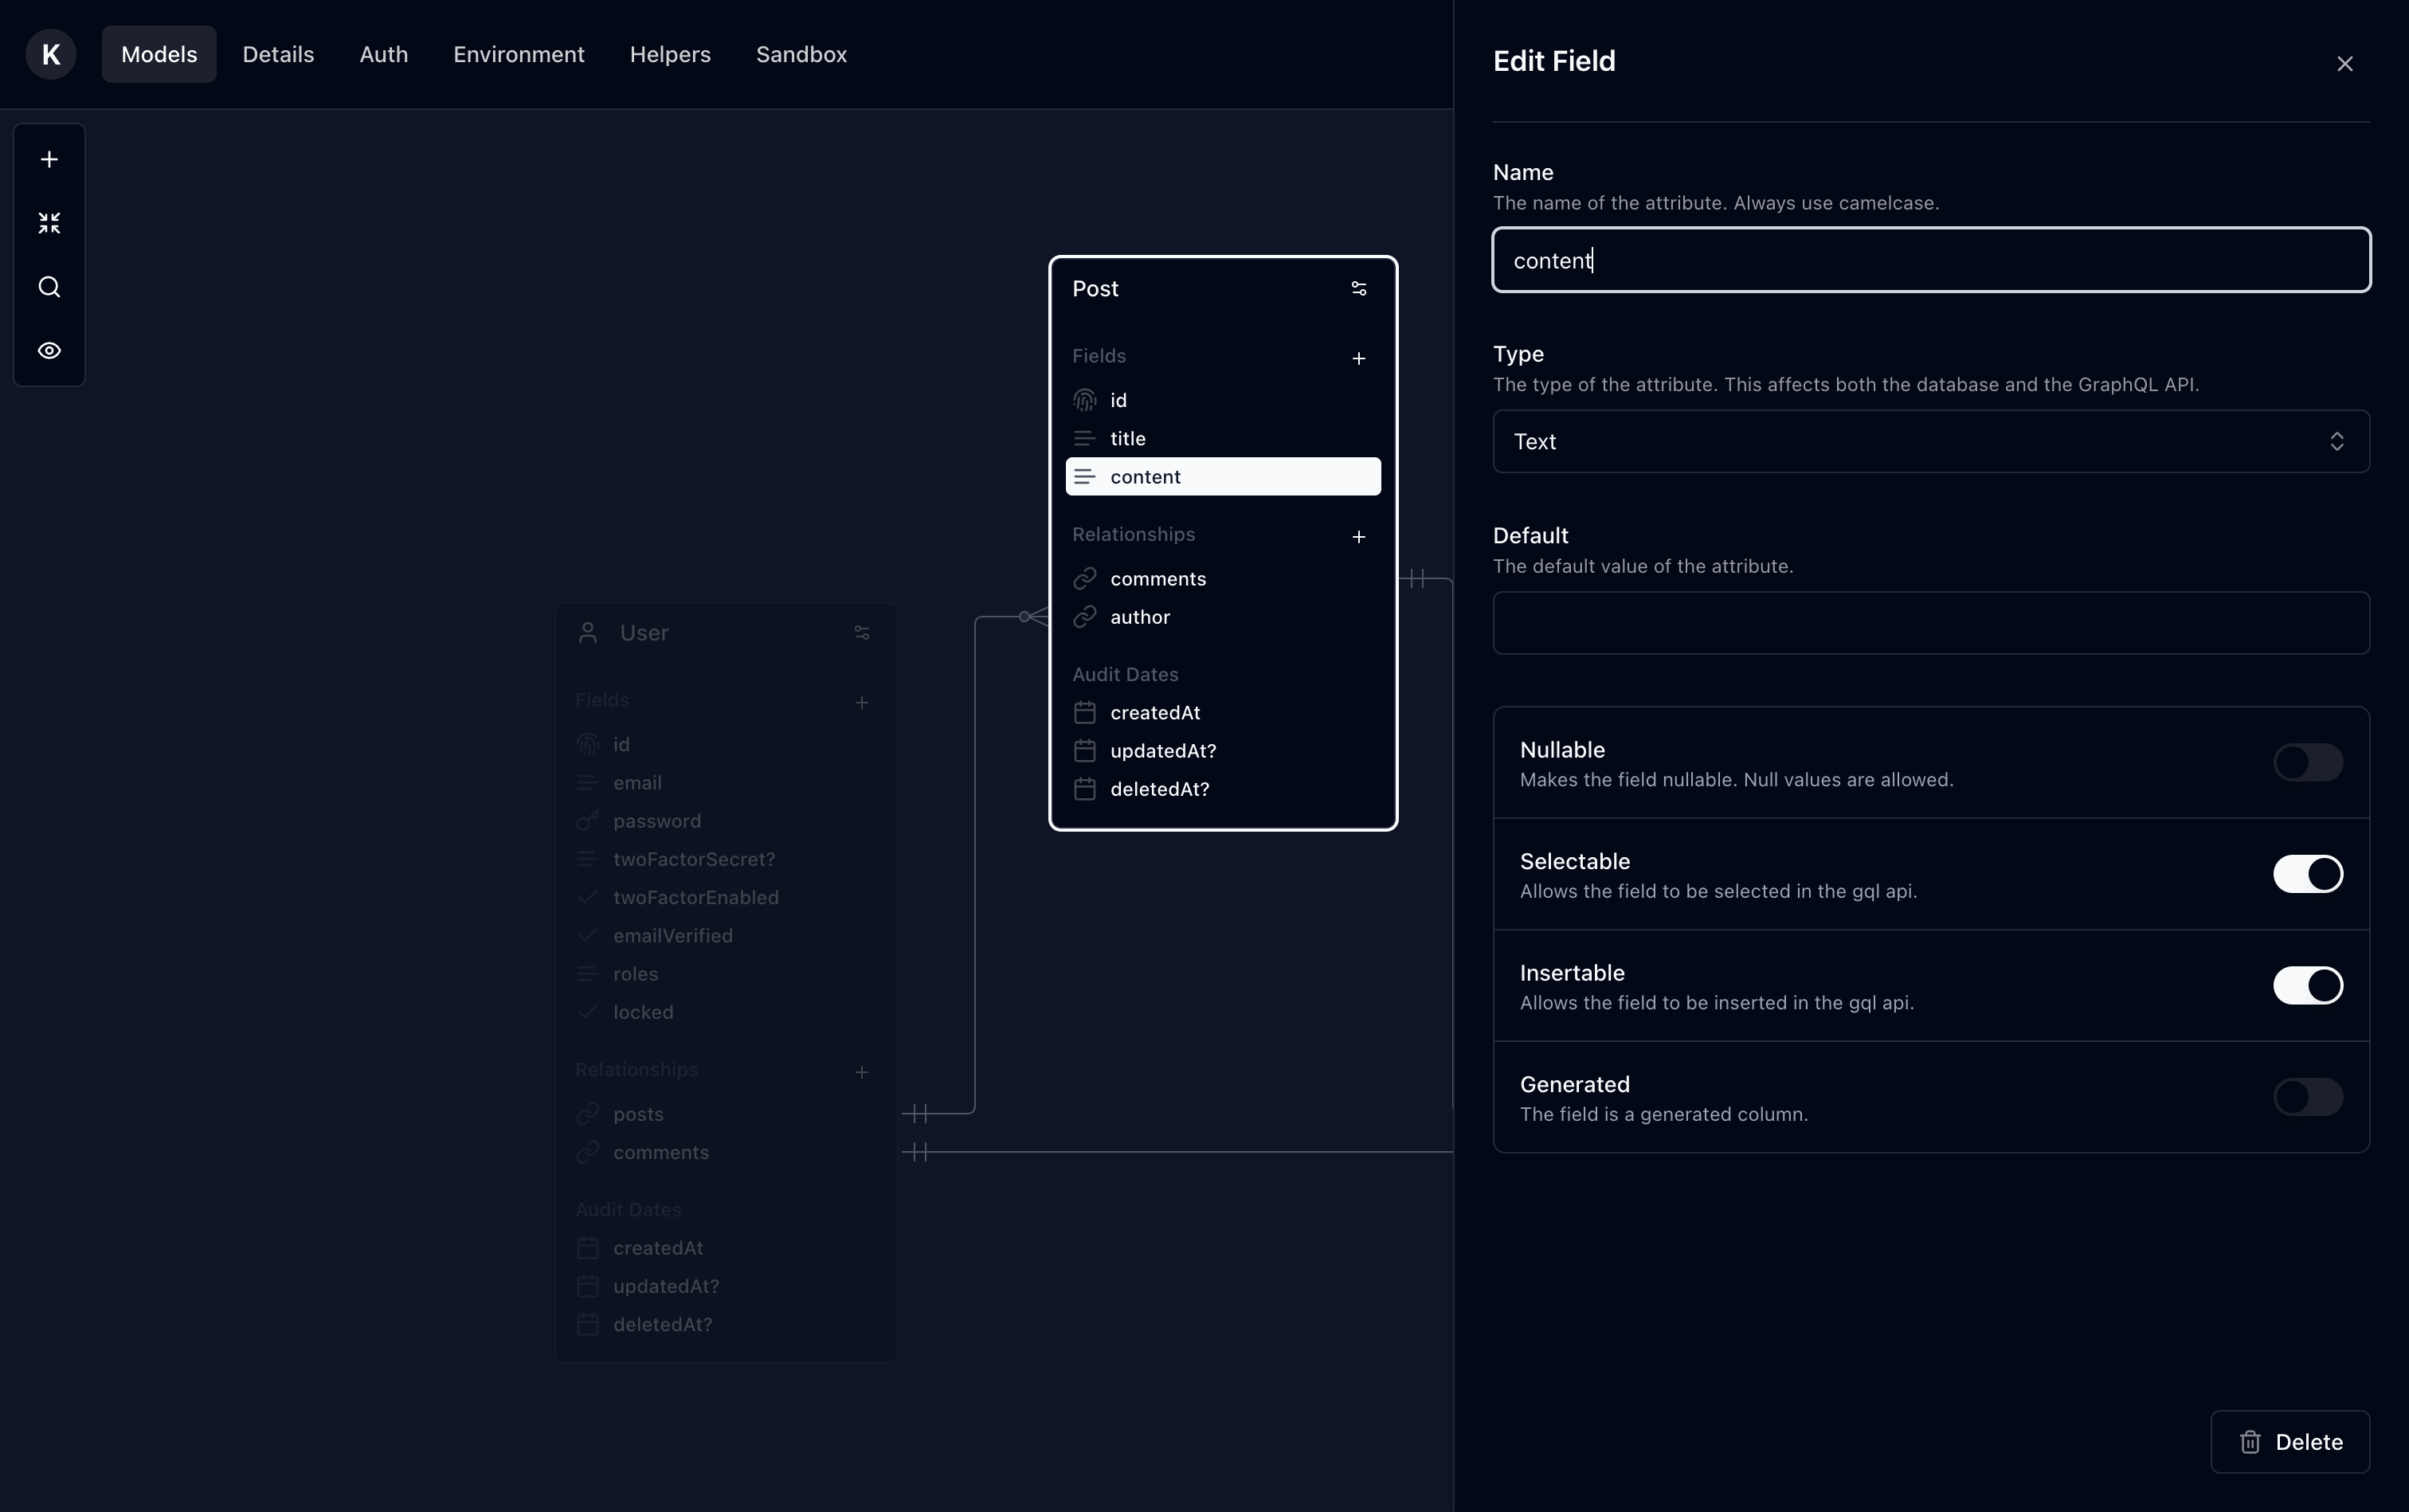Open Post model settings sliders icon
The image size is (2409, 1512).
(x=1358, y=289)
